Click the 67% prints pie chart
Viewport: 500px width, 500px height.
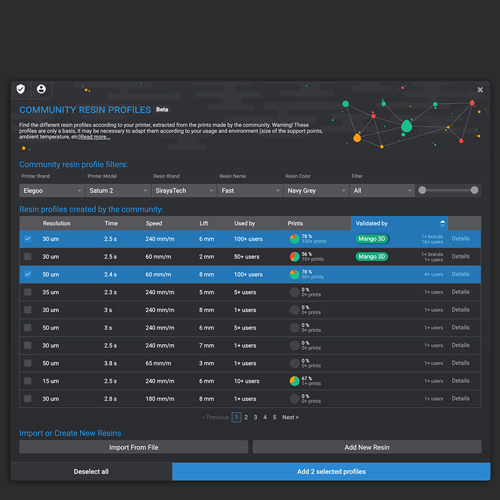pyautogui.click(x=295, y=381)
